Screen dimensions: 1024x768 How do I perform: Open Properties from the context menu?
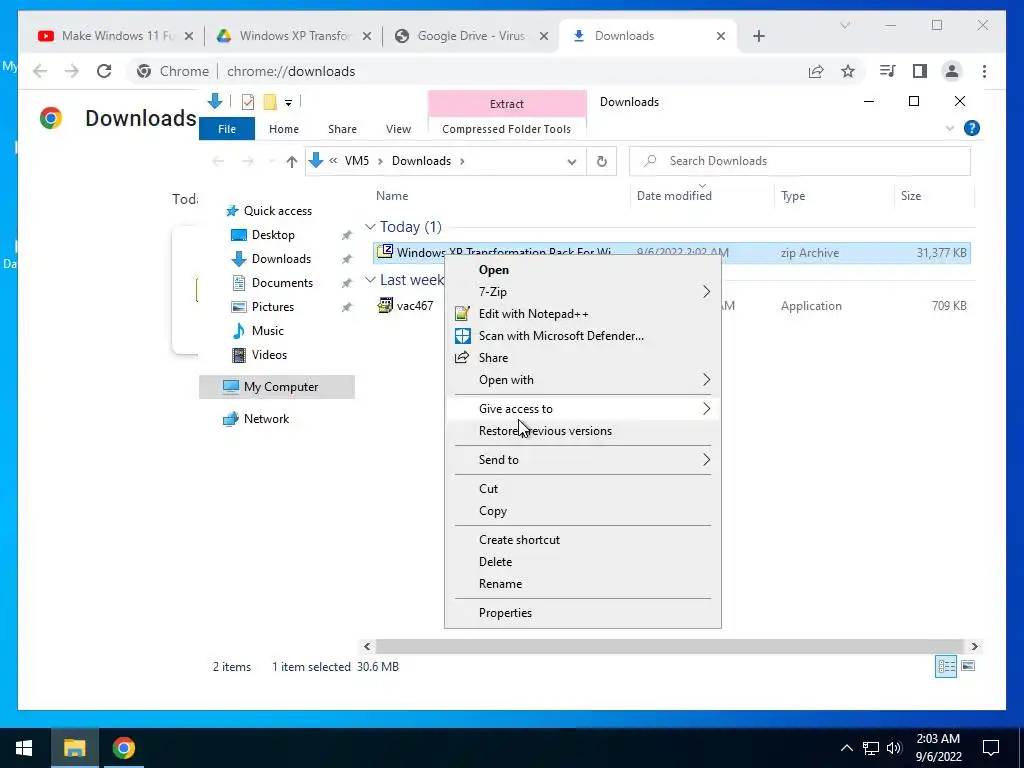click(x=582, y=613)
